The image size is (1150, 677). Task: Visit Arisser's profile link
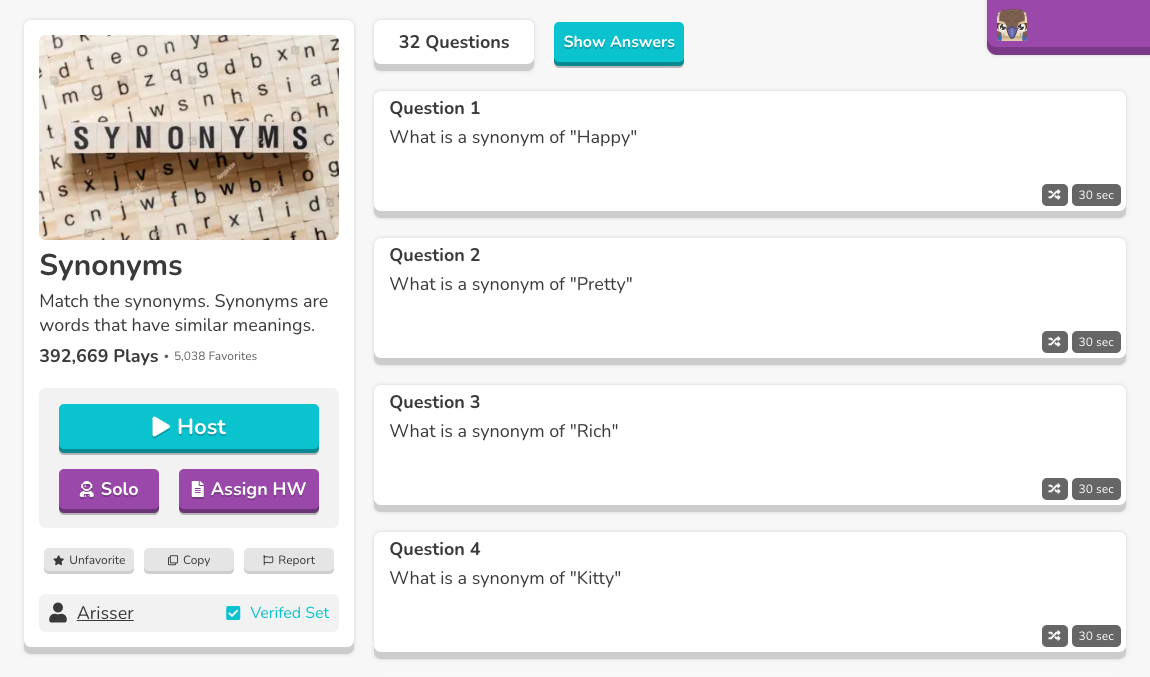[105, 613]
